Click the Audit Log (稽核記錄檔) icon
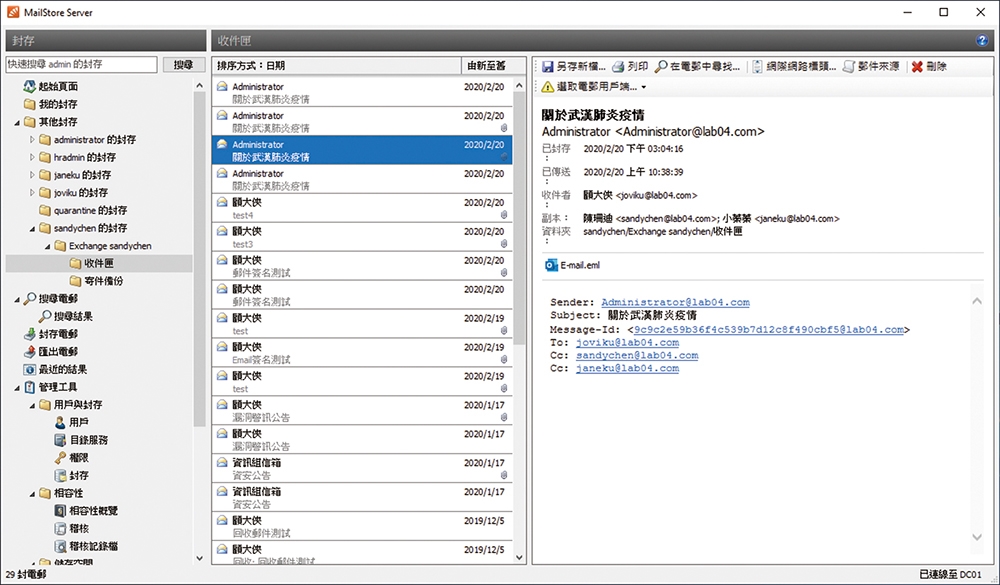 pyautogui.click(x=60, y=547)
